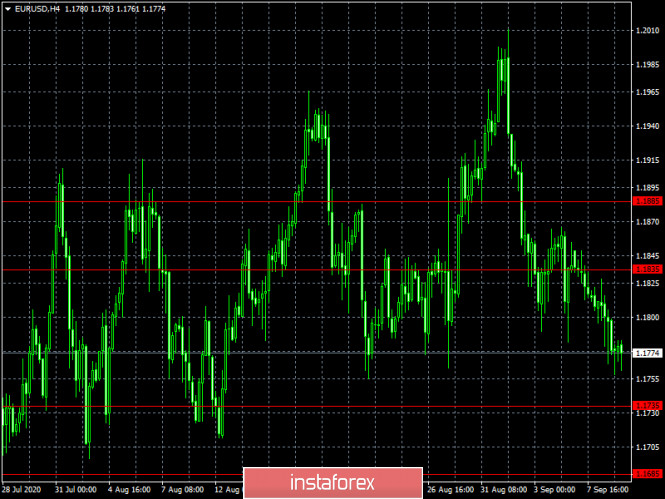Click the 1.1800 price scale label

pos(646,317)
